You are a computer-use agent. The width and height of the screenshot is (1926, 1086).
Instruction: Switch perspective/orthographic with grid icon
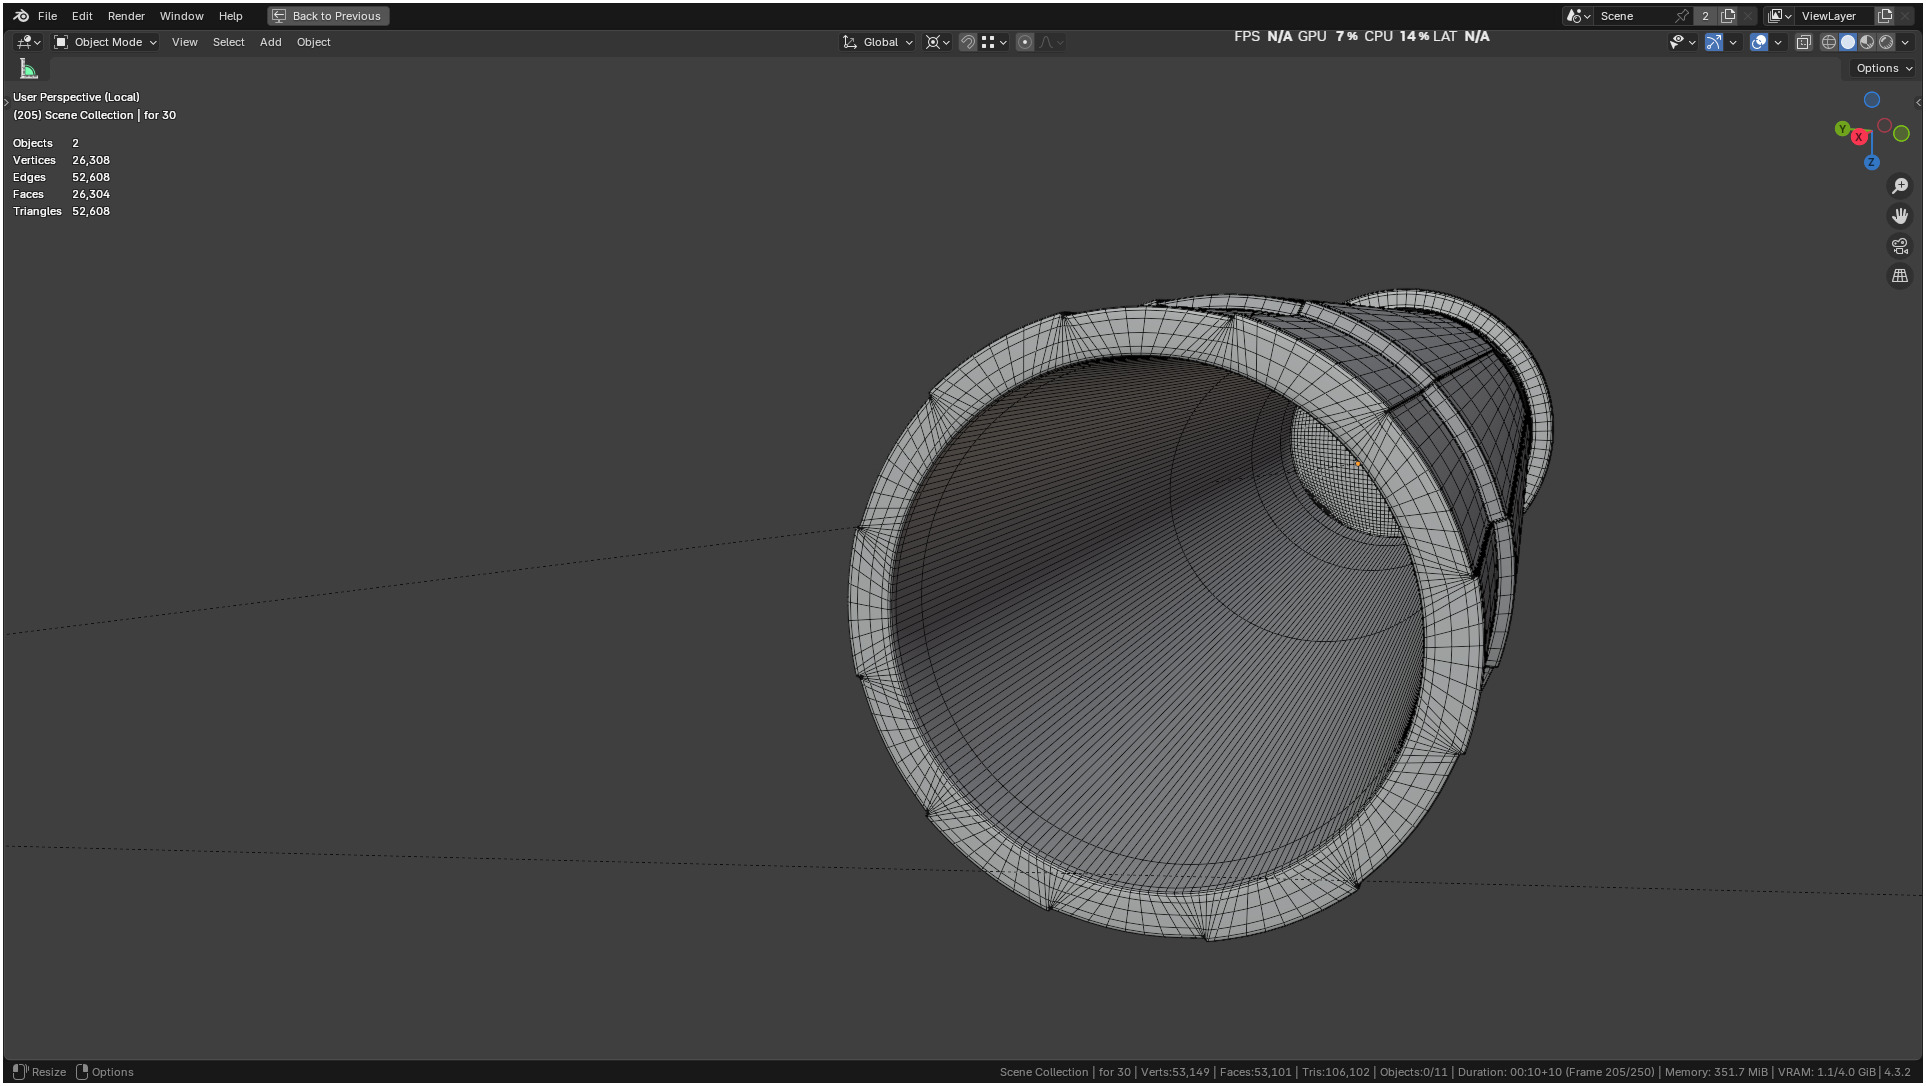coord(1900,276)
